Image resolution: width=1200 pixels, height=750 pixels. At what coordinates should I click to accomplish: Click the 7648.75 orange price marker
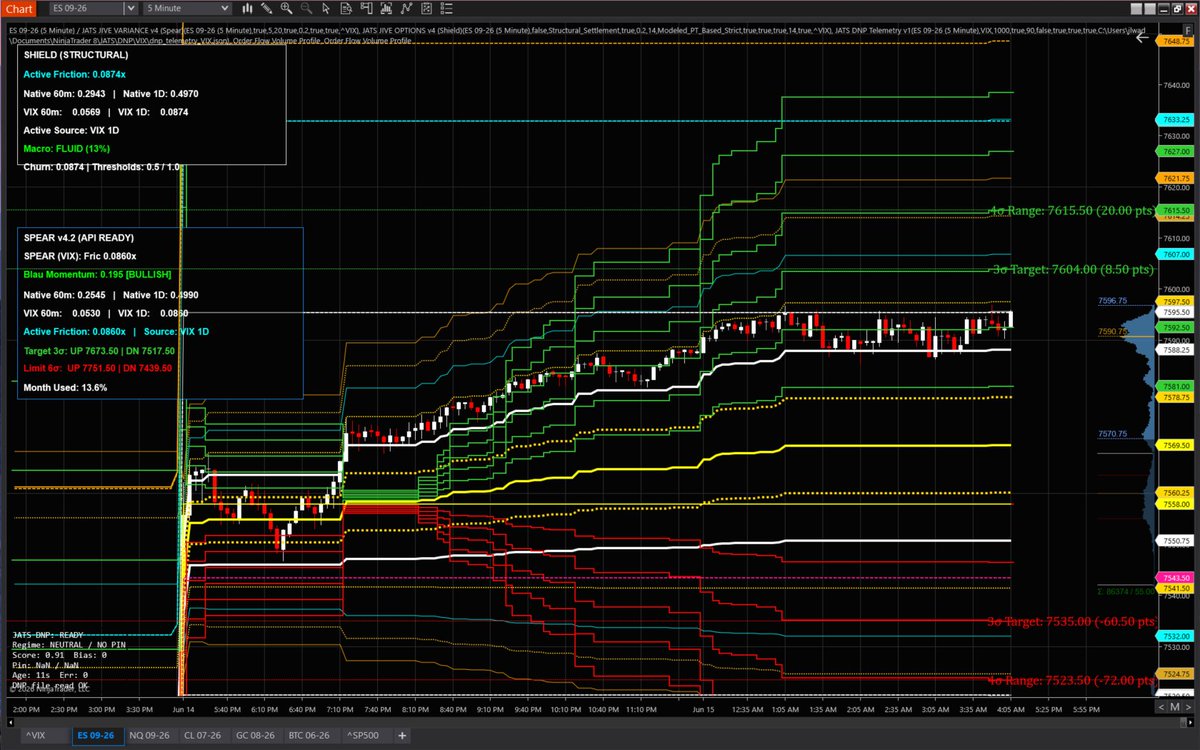click(x=1175, y=41)
